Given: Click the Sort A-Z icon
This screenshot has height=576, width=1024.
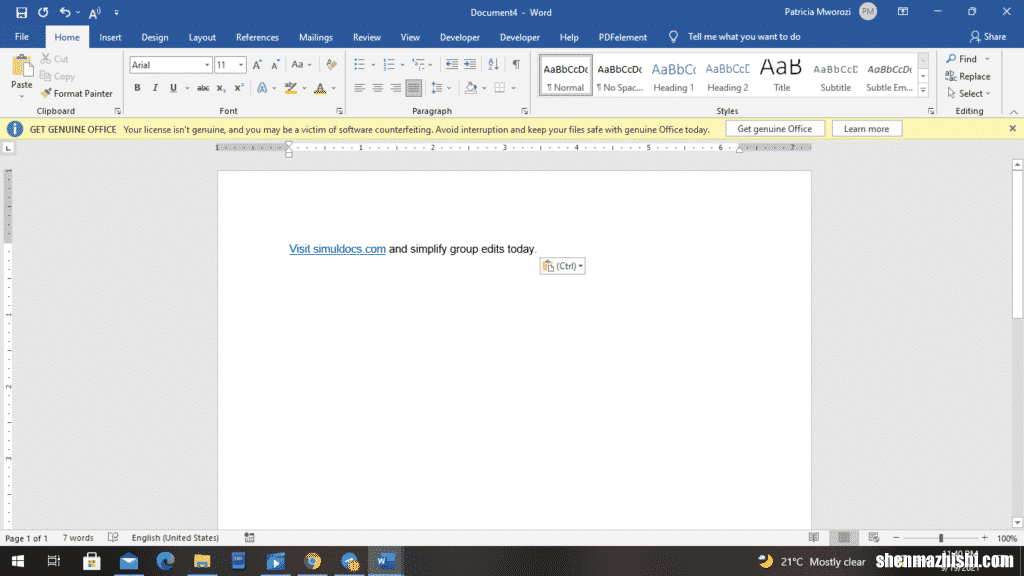Looking at the screenshot, I should (493, 64).
